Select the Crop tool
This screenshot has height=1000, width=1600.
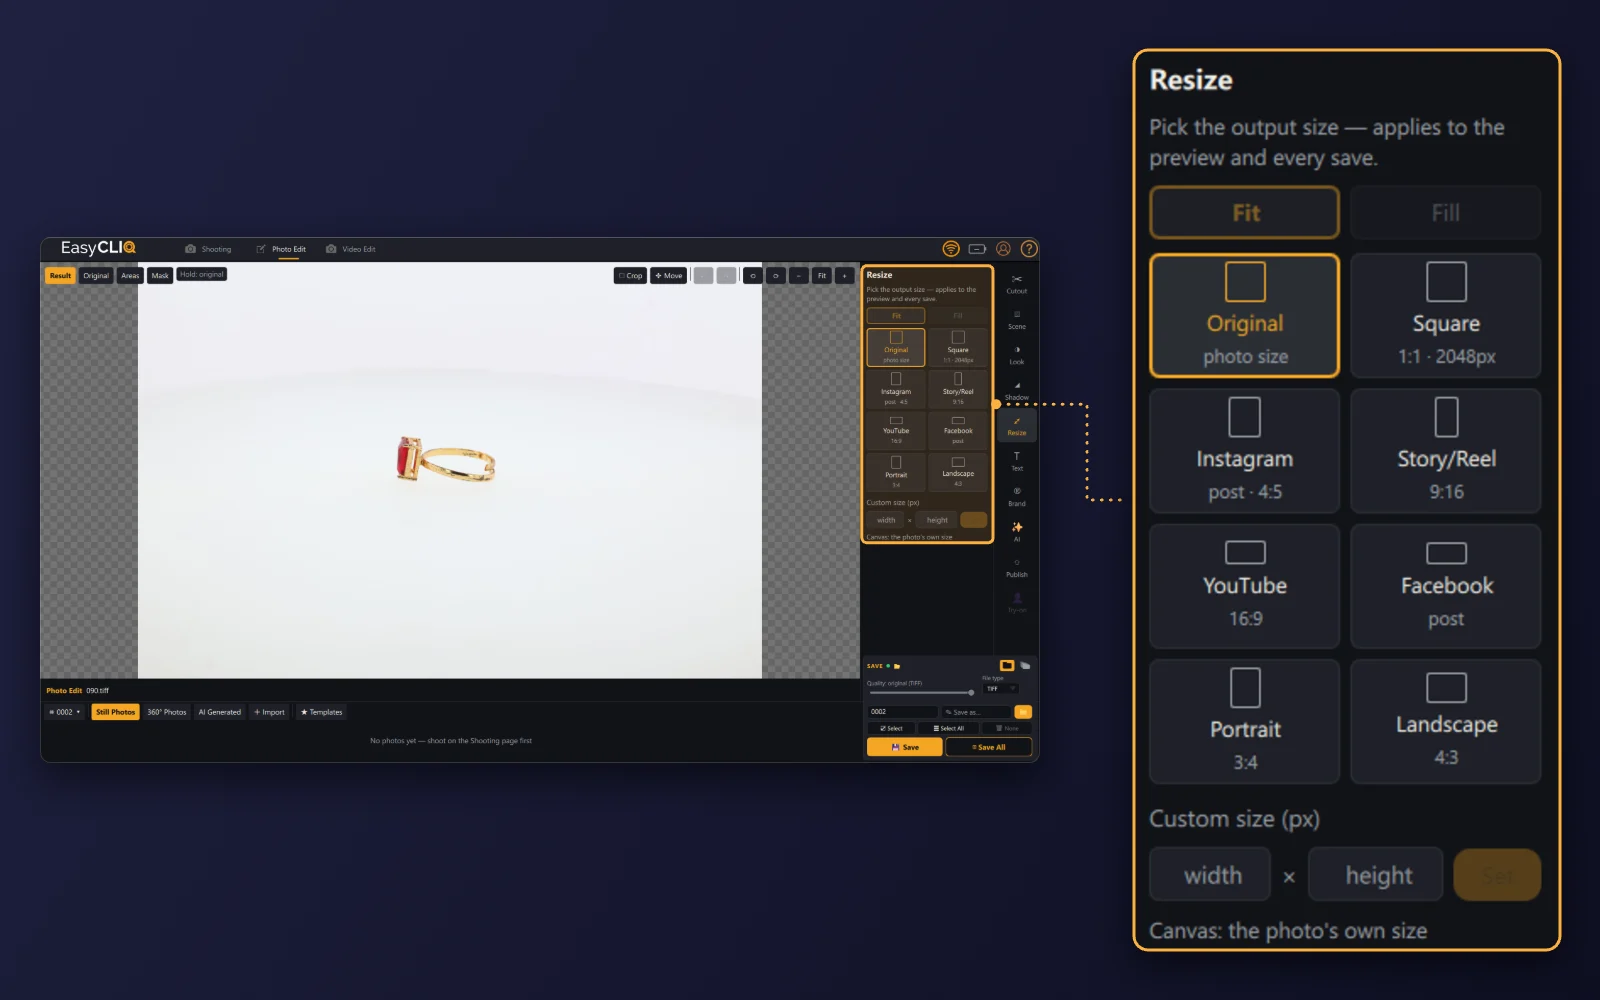coord(630,276)
